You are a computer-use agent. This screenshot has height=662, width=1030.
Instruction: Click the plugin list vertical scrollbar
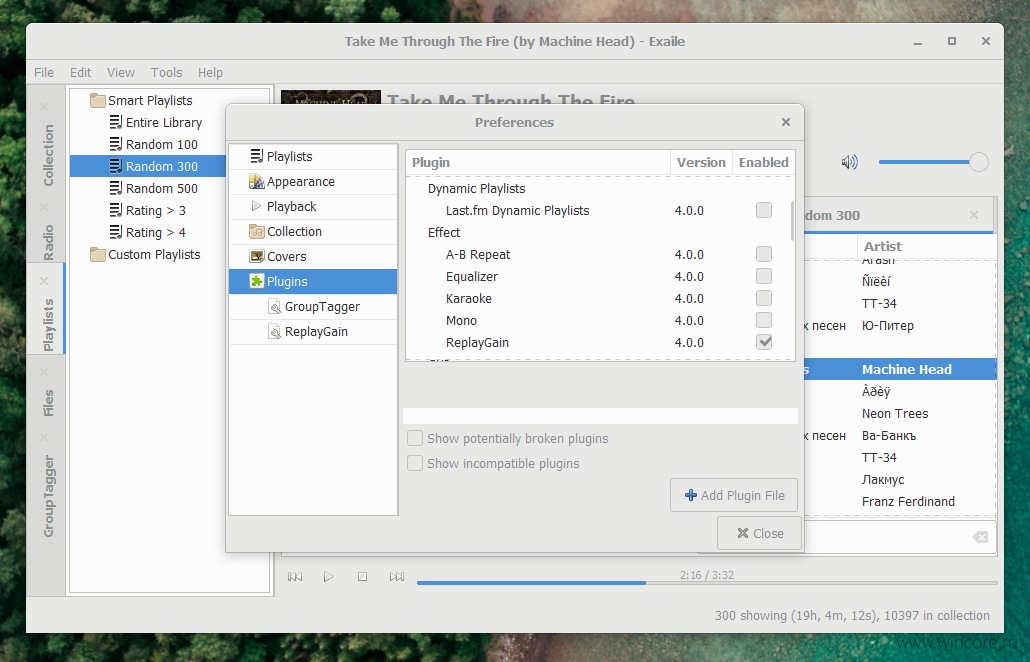(x=792, y=221)
